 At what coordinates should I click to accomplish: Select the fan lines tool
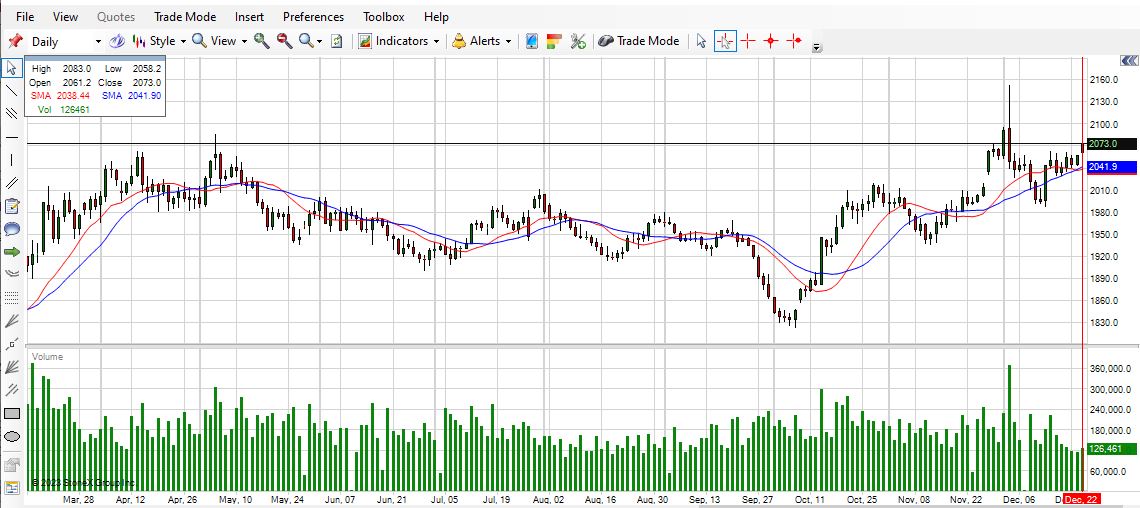12,320
